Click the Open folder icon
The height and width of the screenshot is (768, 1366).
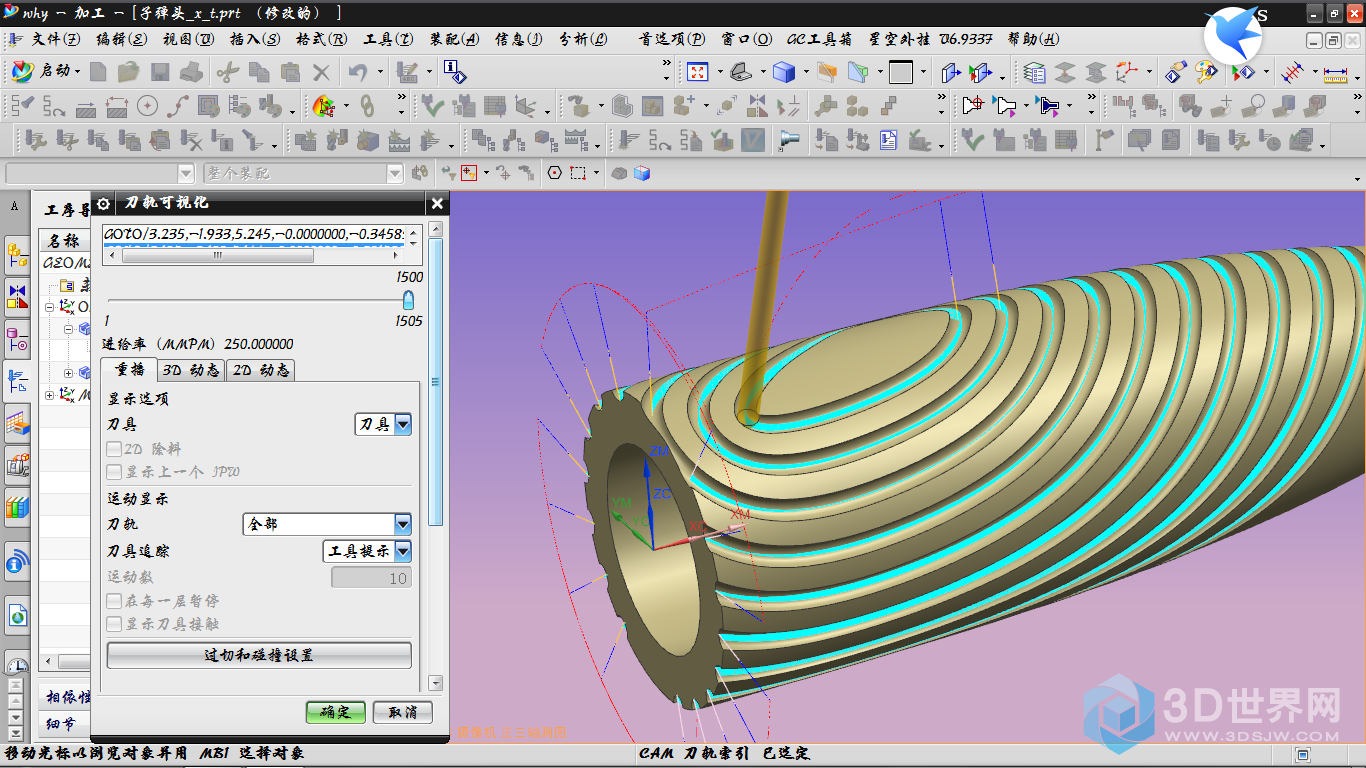tap(128, 72)
